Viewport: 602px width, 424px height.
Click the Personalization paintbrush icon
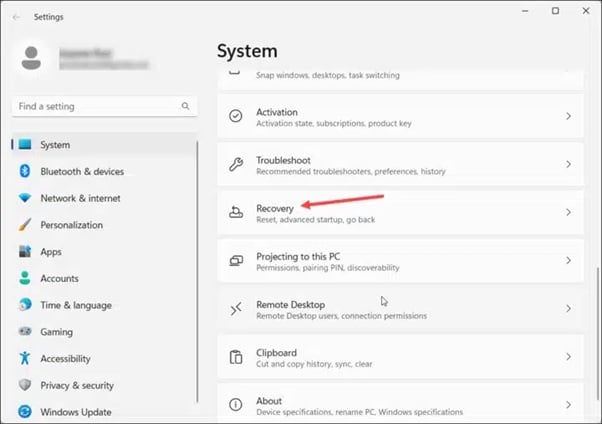click(x=25, y=225)
